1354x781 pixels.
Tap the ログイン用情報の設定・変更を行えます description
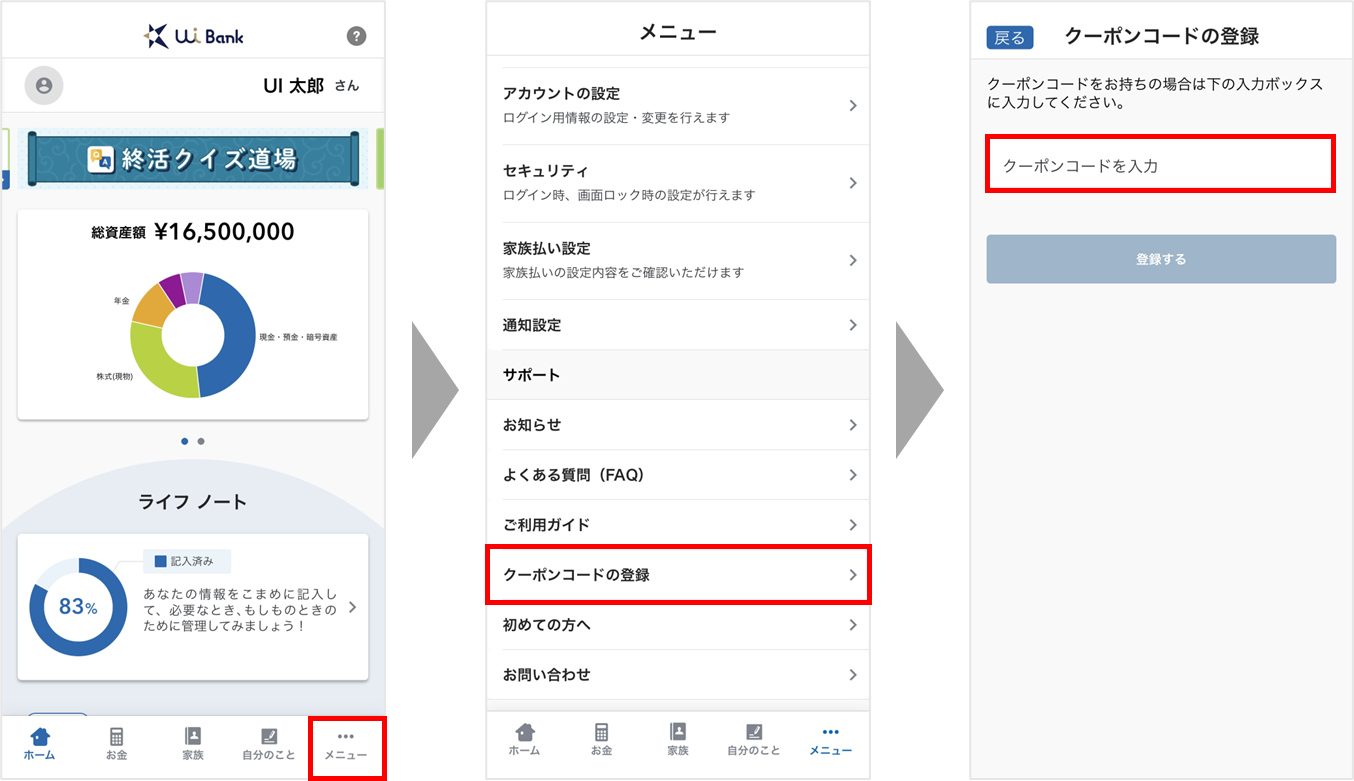click(x=616, y=118)
